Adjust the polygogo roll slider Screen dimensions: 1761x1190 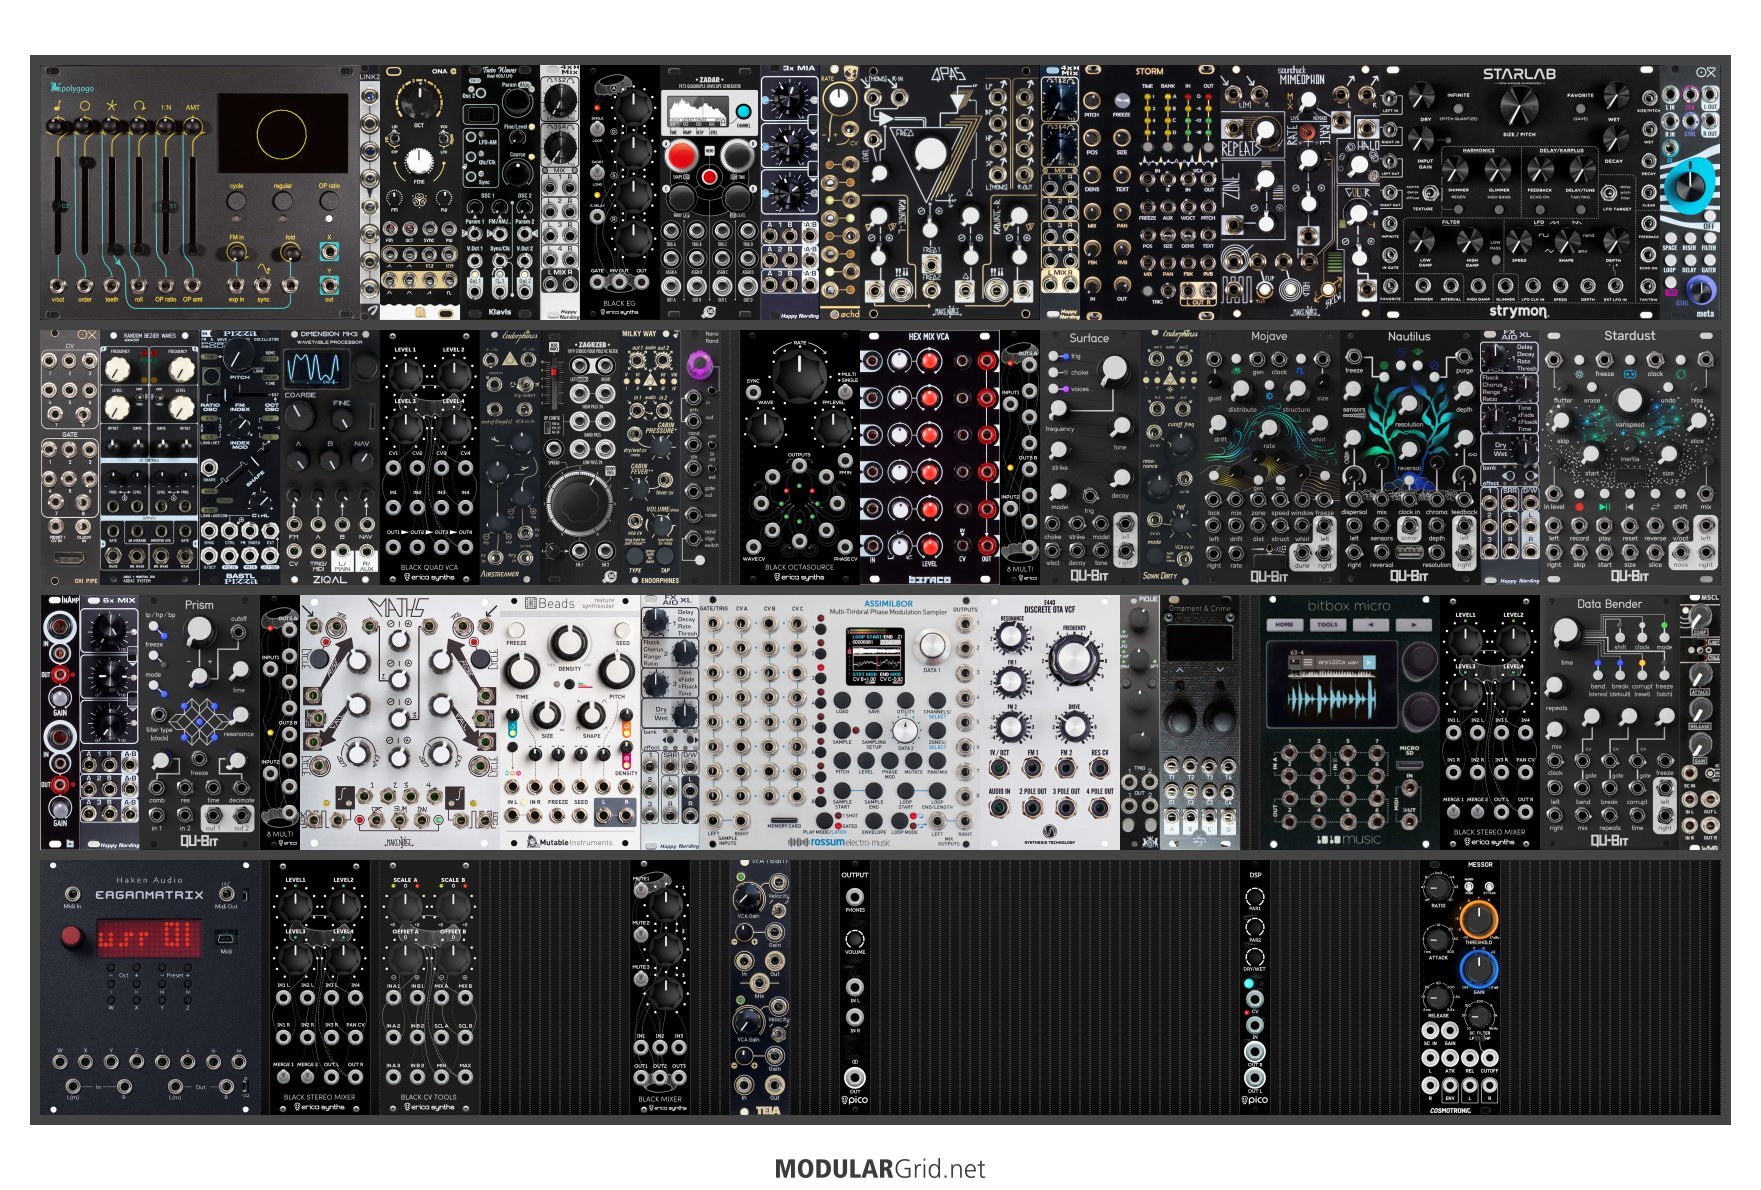(138, 207)
